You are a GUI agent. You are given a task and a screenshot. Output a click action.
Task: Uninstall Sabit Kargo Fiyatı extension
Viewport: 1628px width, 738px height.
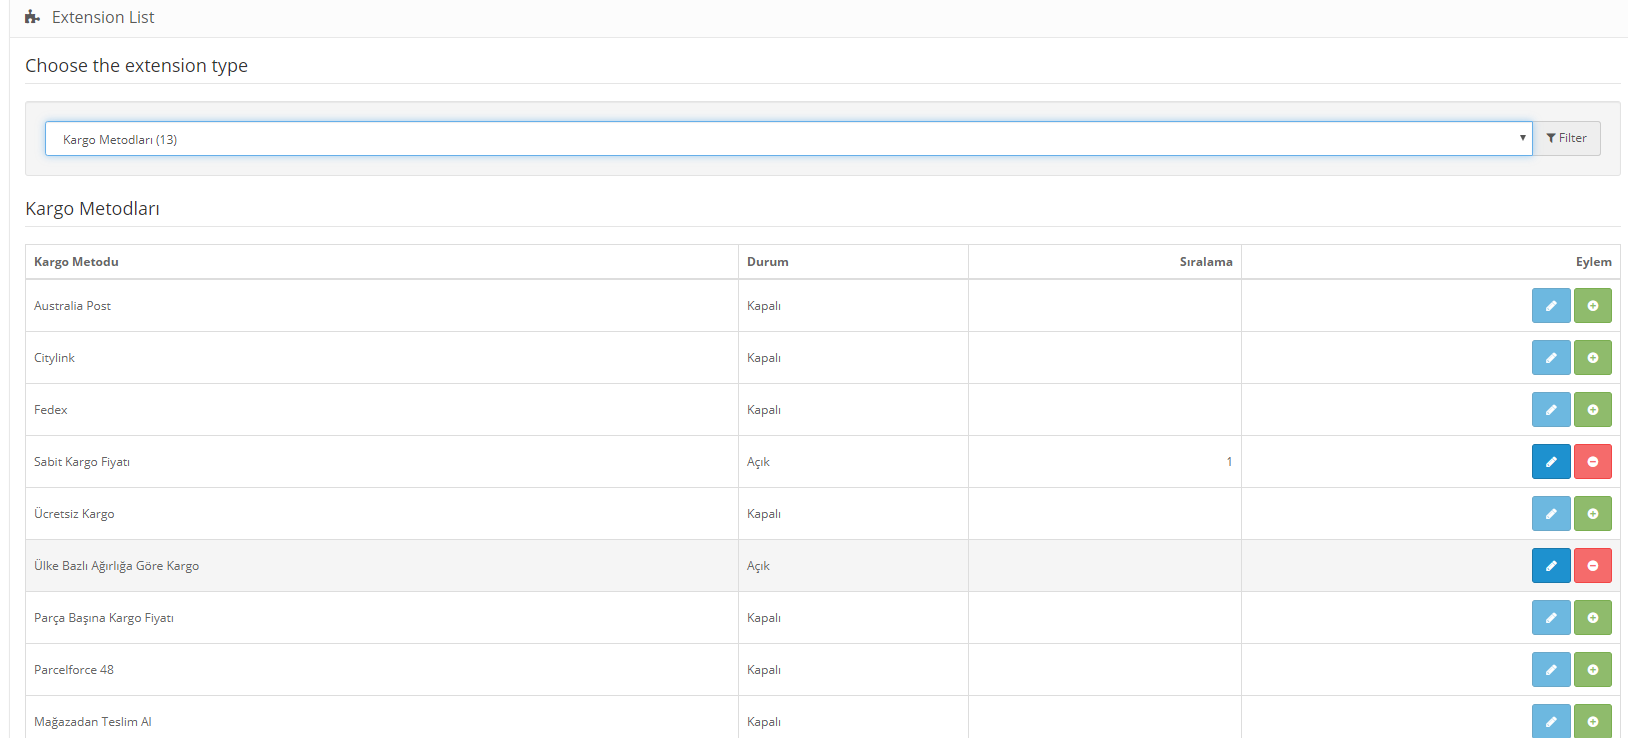[x=1593, y=462]
